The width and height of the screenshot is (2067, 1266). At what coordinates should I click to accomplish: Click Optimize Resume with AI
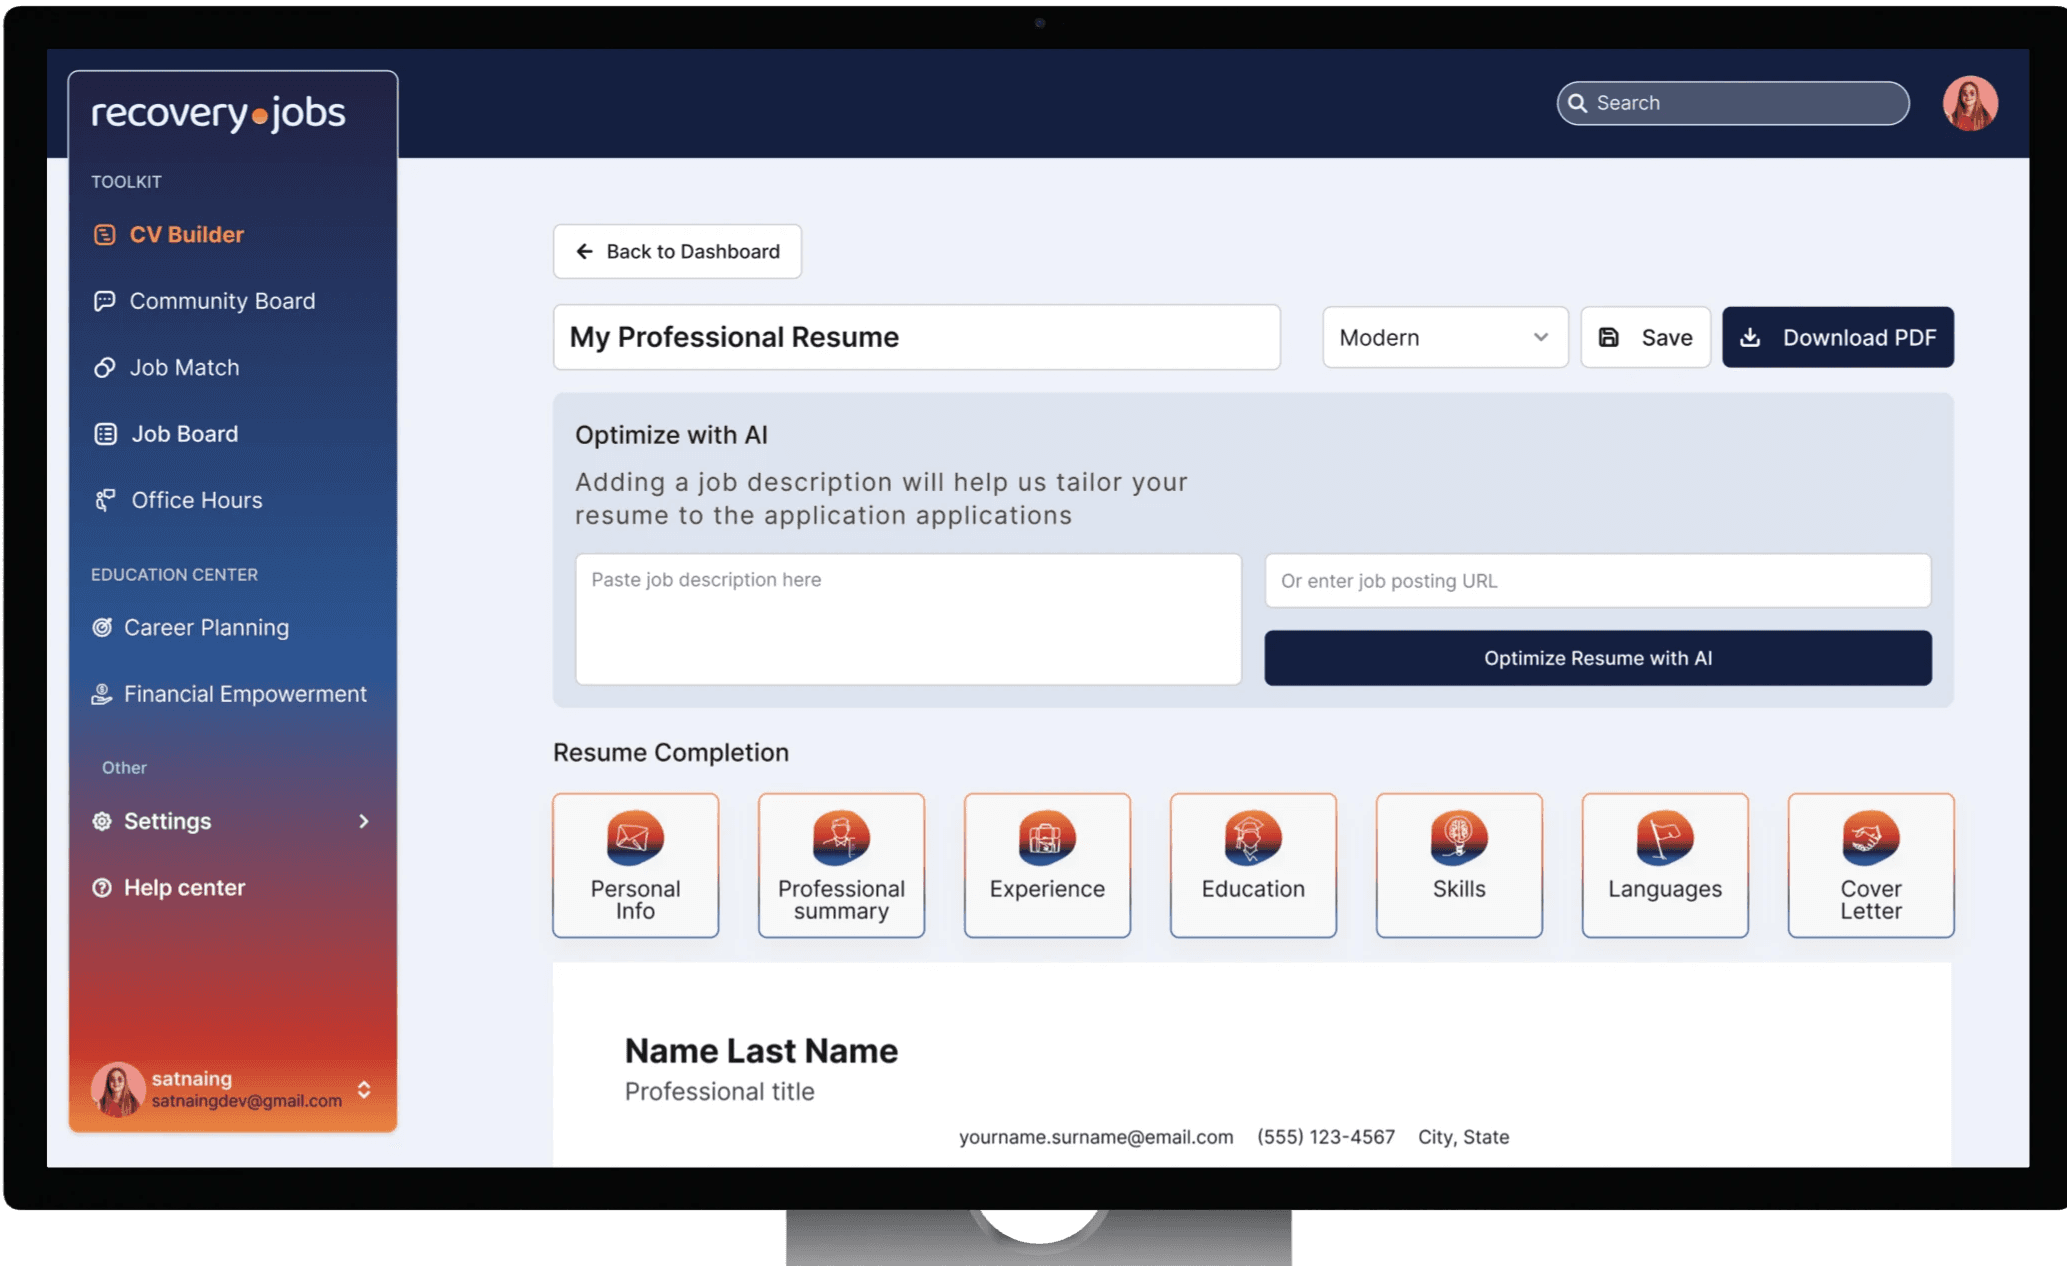pyautogui.click(x=1597, y=658)
